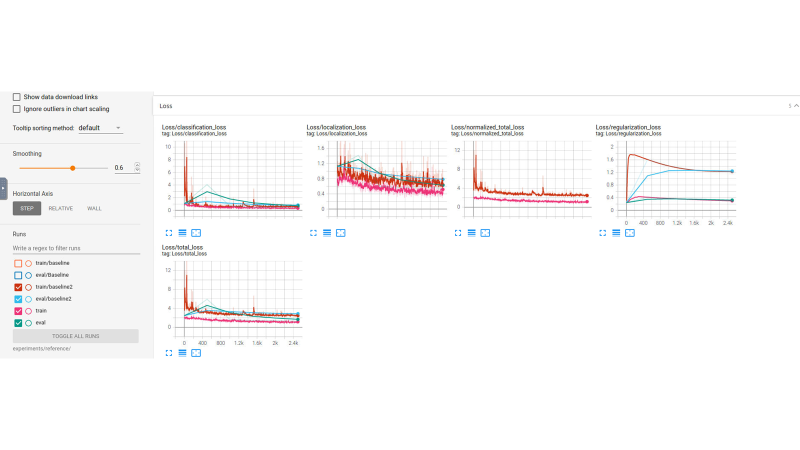Expand classification_loss chart to full size
The height and width of the screenshot is (450, 800).
click(169, 233)
